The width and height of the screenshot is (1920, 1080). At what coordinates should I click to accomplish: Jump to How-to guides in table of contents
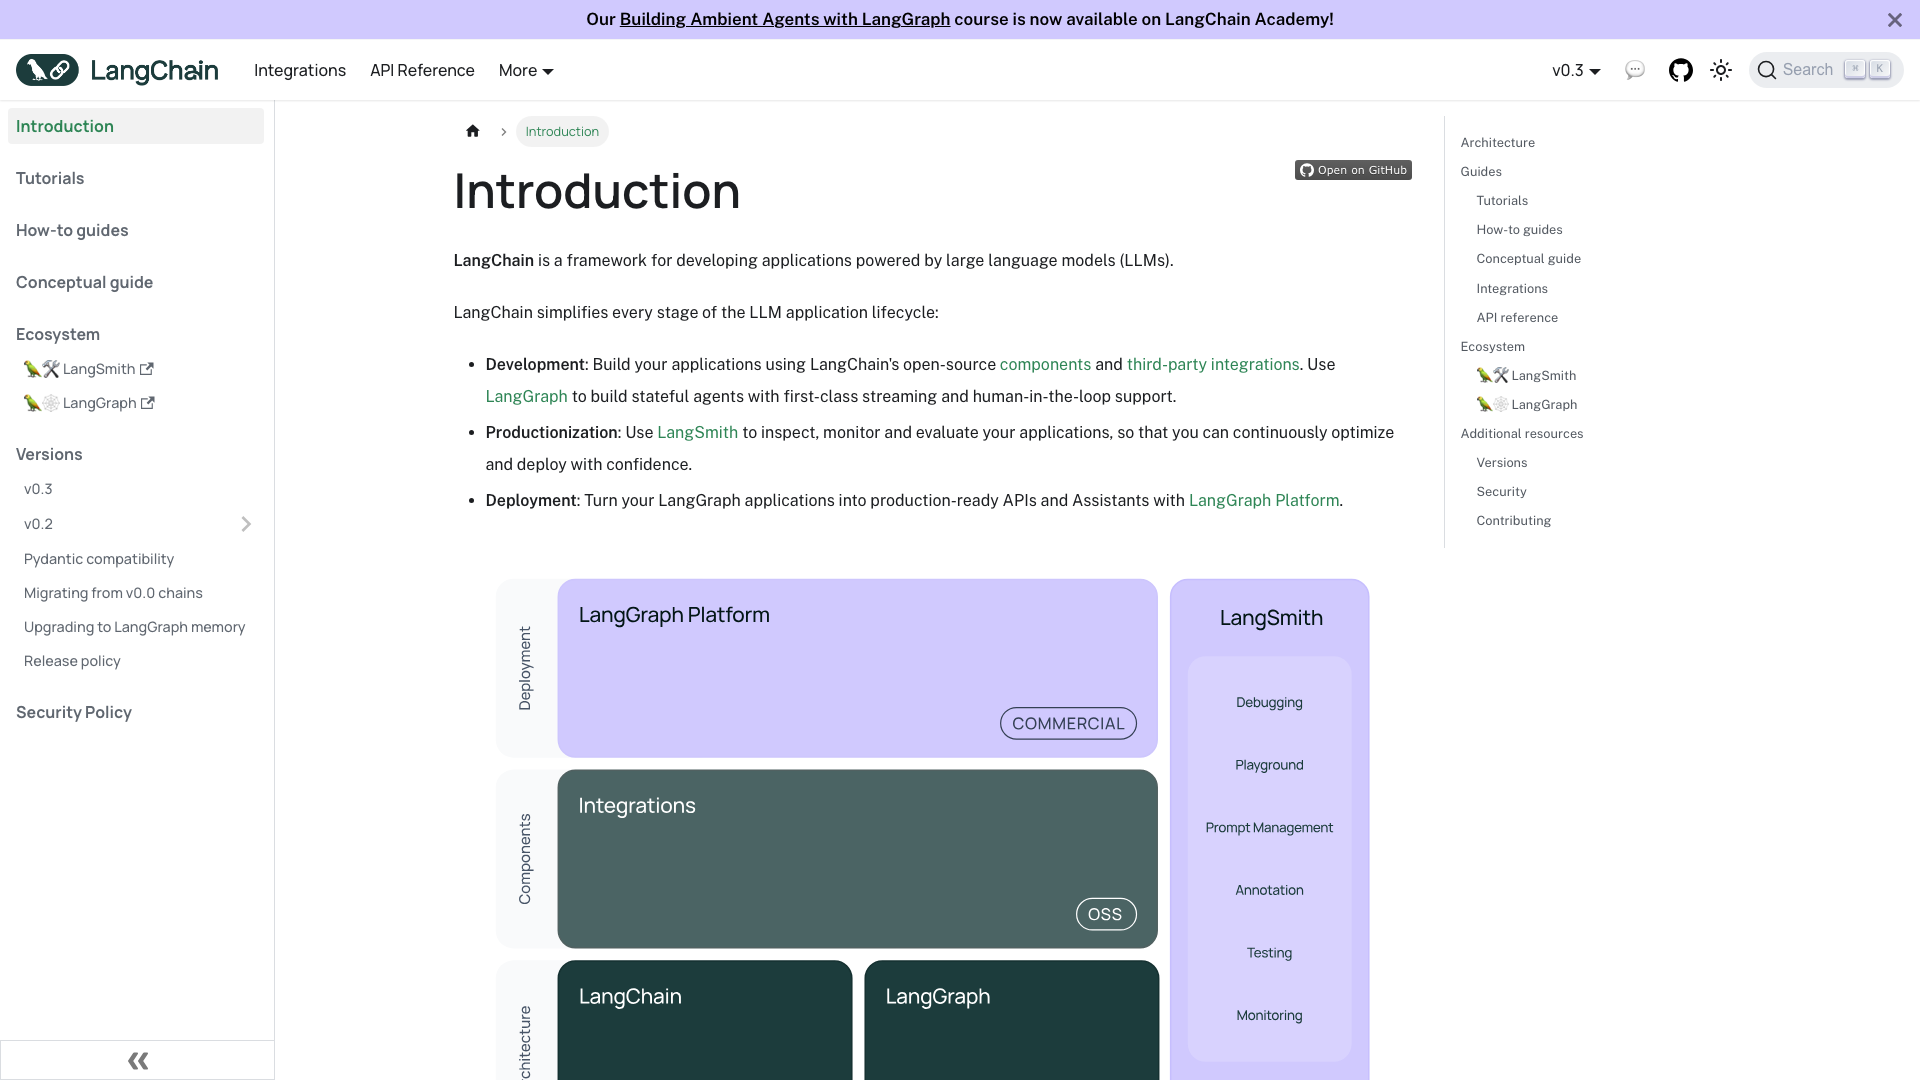(x=1519, y=229)
